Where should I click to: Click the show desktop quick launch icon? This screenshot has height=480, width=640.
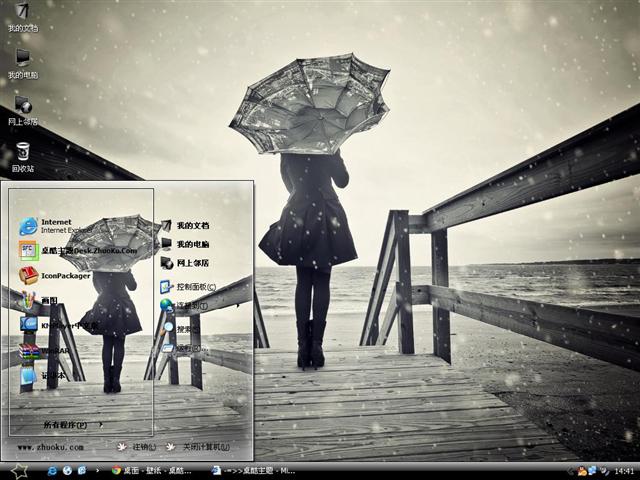coord(82,471)
